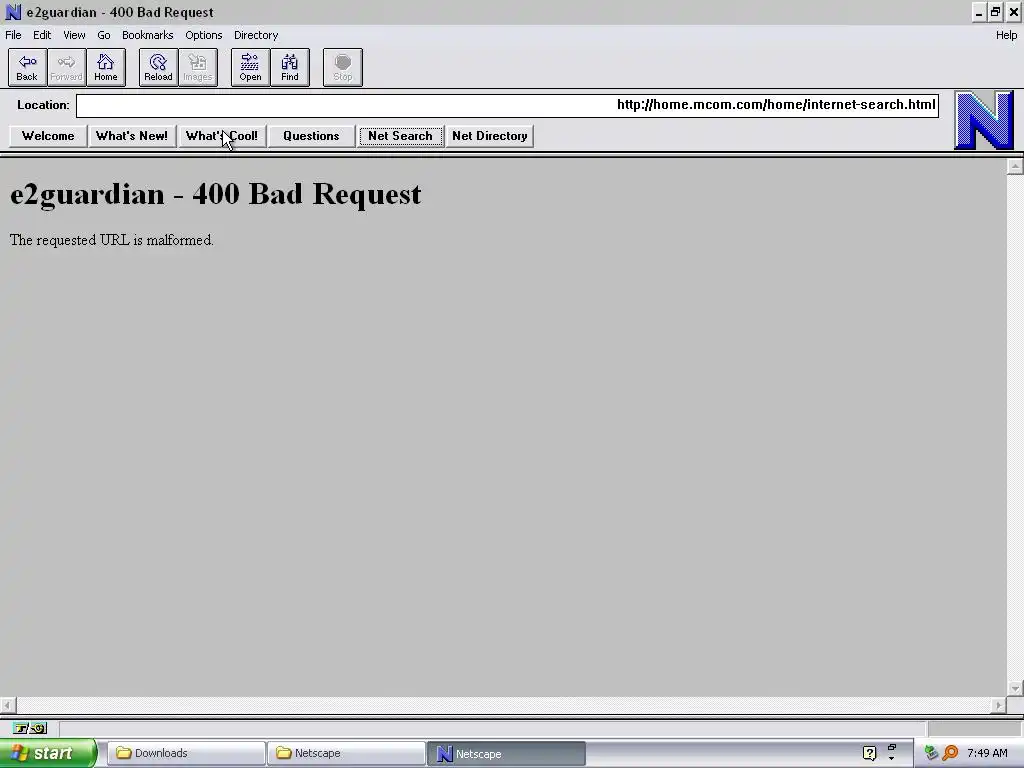Open the Edit menu

(x=42, y=35)
